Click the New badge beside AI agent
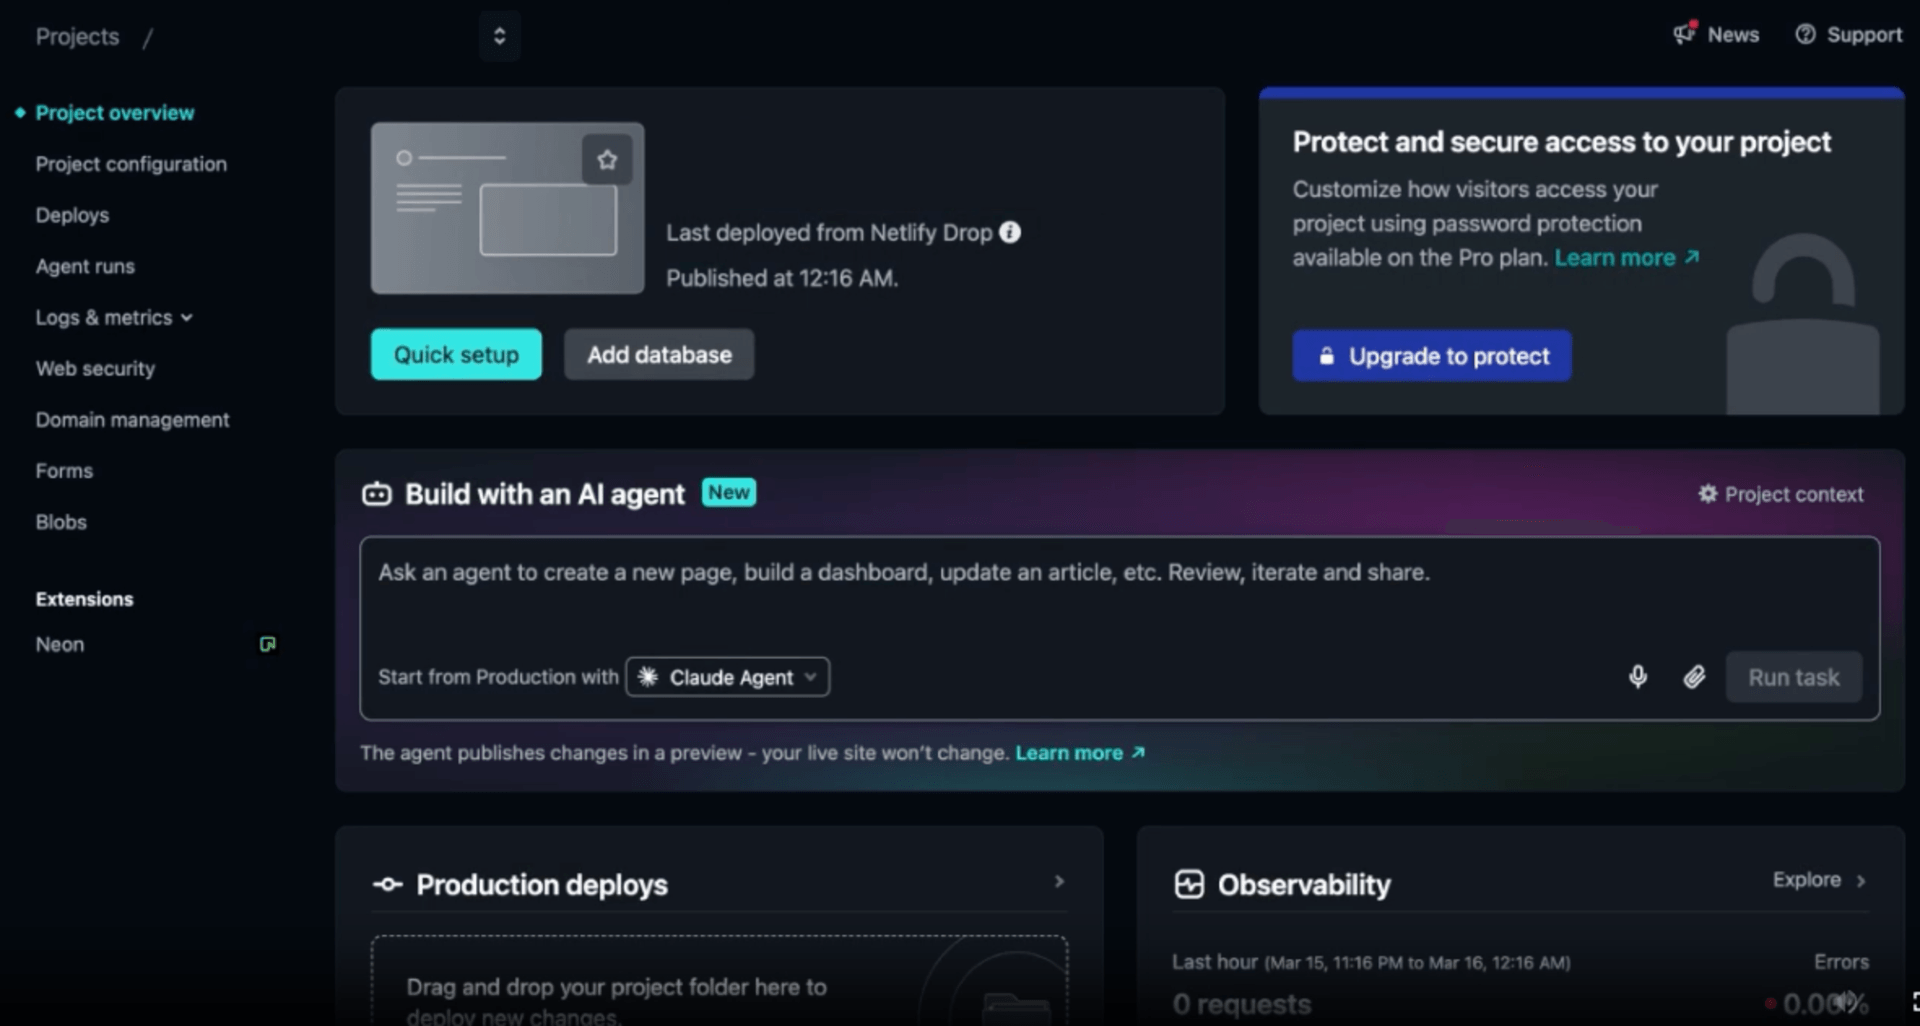1920x1026 pixels. click(x=729, y=492)
